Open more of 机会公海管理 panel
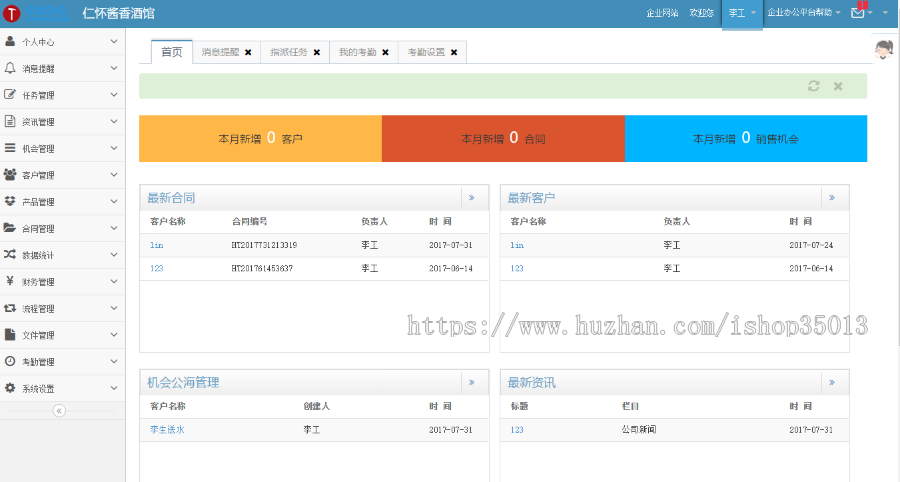Image resolution: width=900 pixels, height=482 pixels. pyautogui.click(x=472, y=382)
